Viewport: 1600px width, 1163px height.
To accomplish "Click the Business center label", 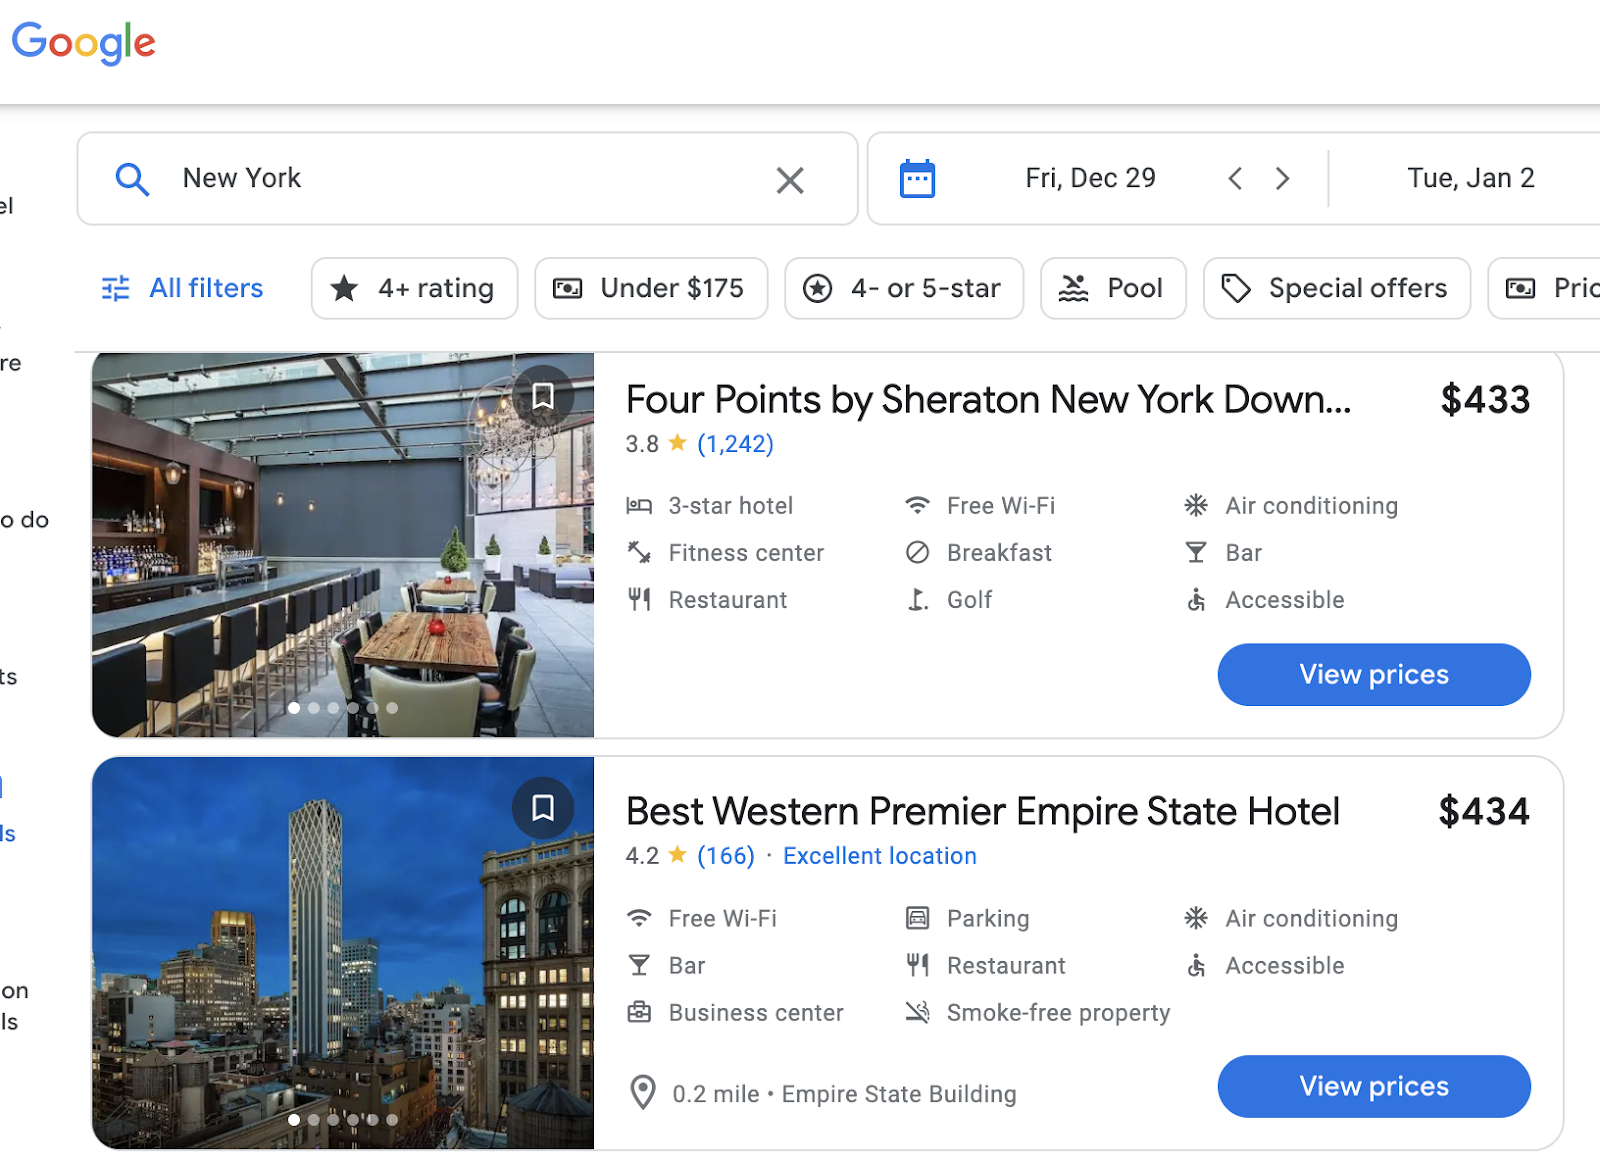I will pyautogui.click(x=756, y=1013).
